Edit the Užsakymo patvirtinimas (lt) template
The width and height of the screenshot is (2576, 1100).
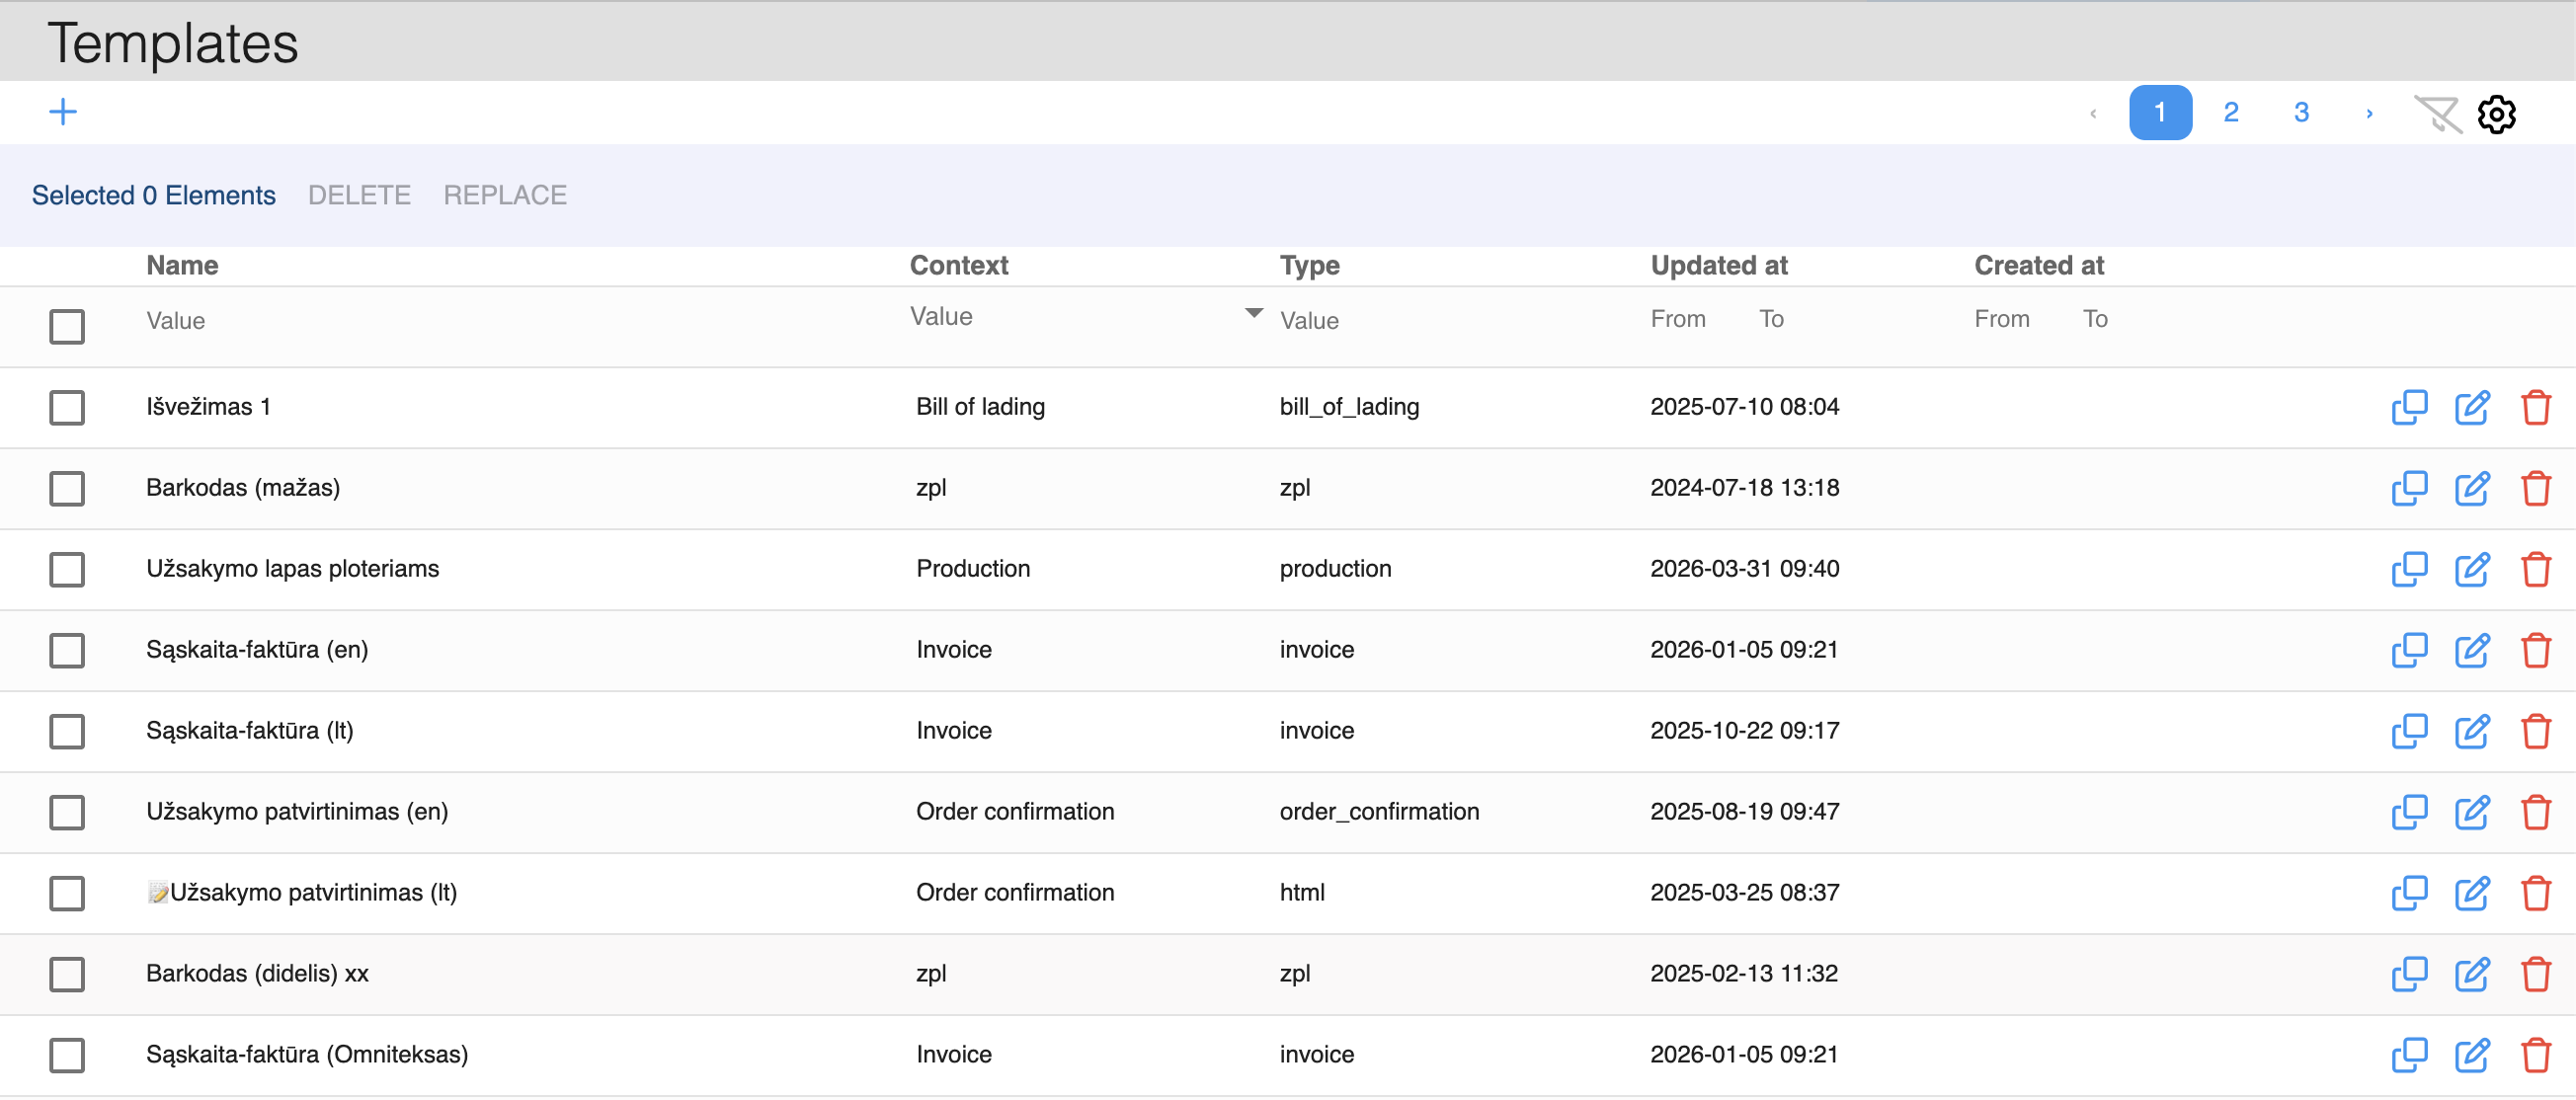(2472, 893)
